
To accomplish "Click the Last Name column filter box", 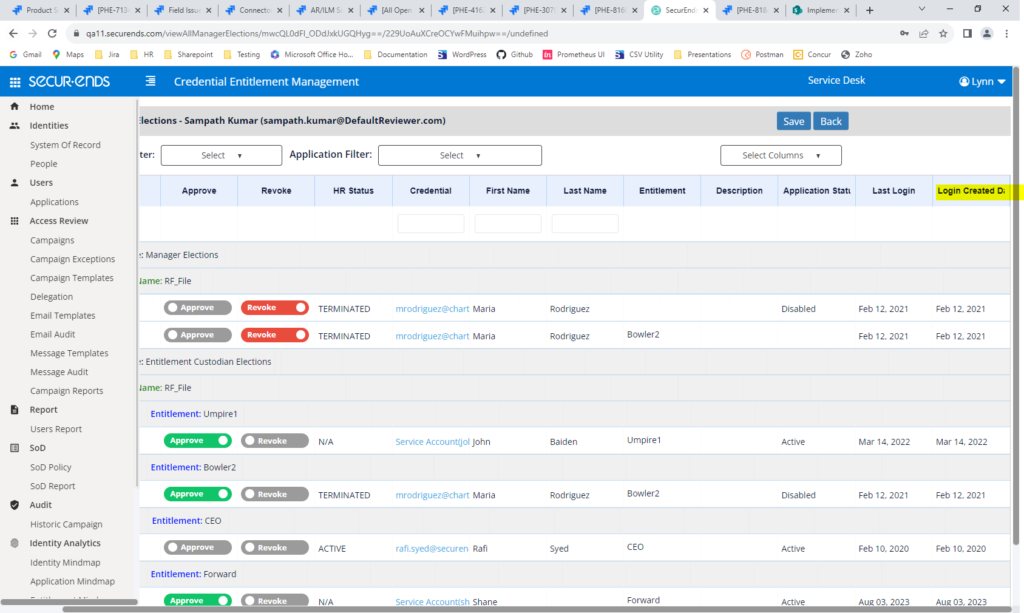I will pyautogui.click(x=584, y=223).
